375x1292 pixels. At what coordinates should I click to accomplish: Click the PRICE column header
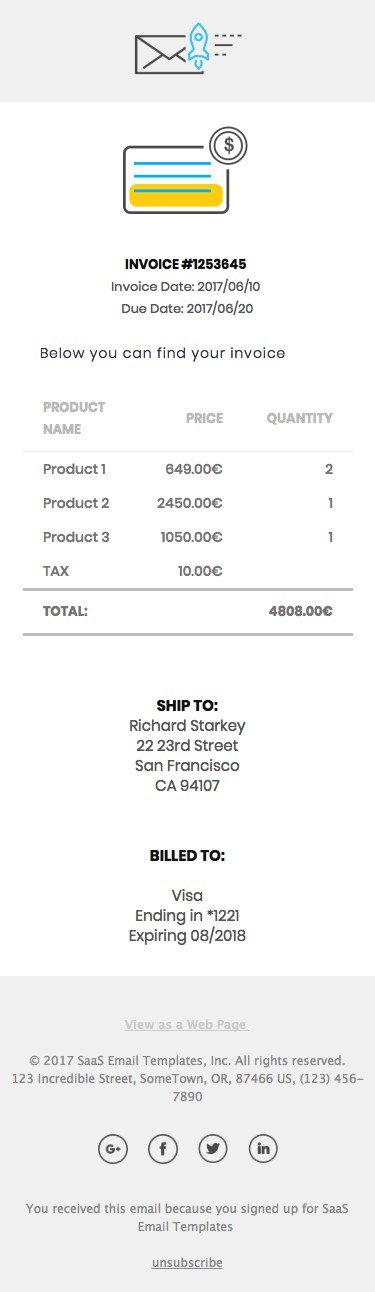pos(204,418)
